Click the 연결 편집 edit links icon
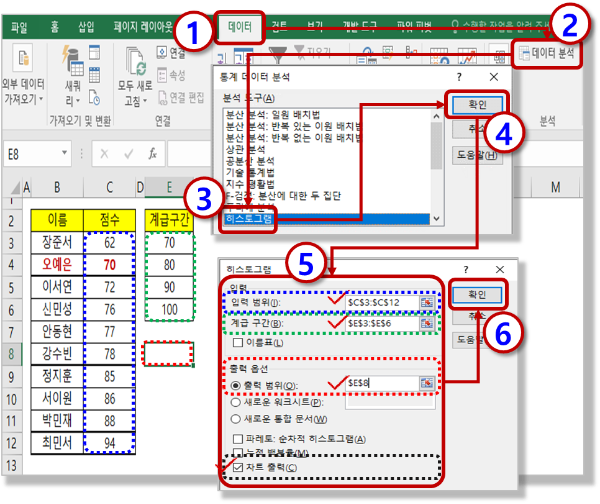The width and height of the screenshot is (600, 504). [162, 98]
